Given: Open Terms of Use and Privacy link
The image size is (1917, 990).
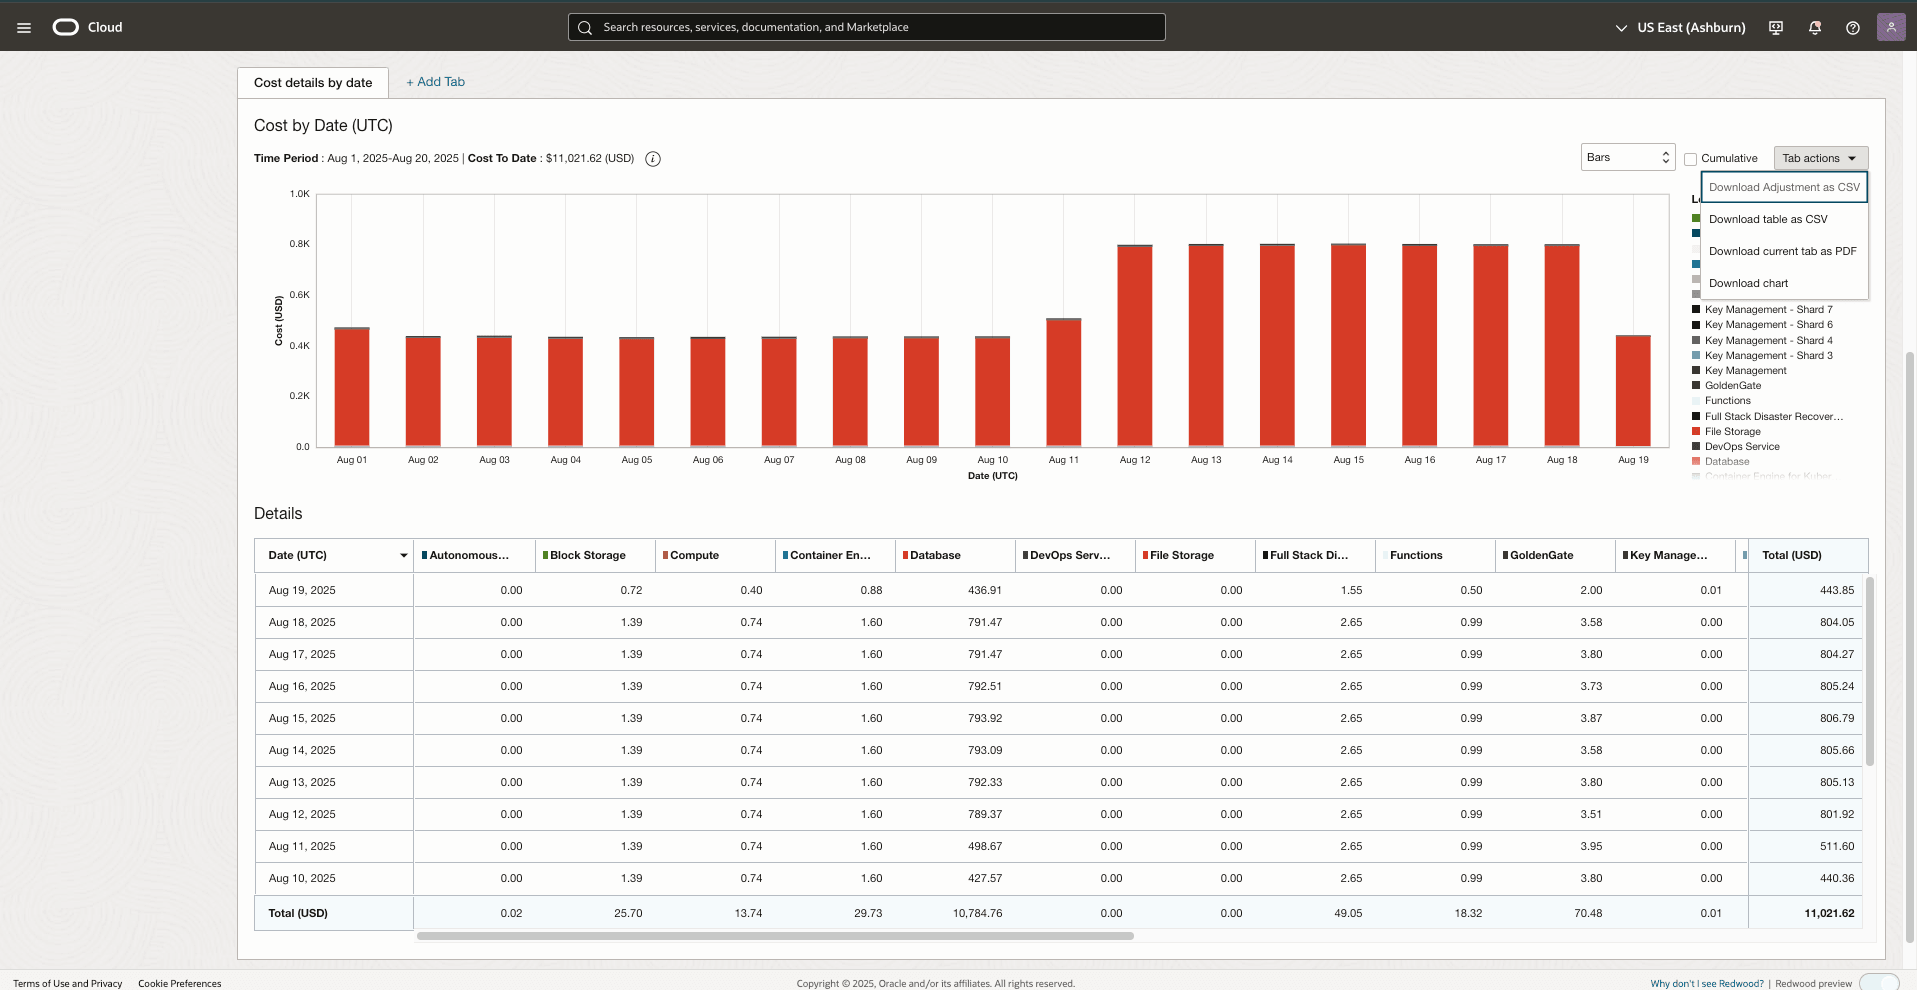Looking at the screenshot, I should pyautogui.click(x=68, y=984).
